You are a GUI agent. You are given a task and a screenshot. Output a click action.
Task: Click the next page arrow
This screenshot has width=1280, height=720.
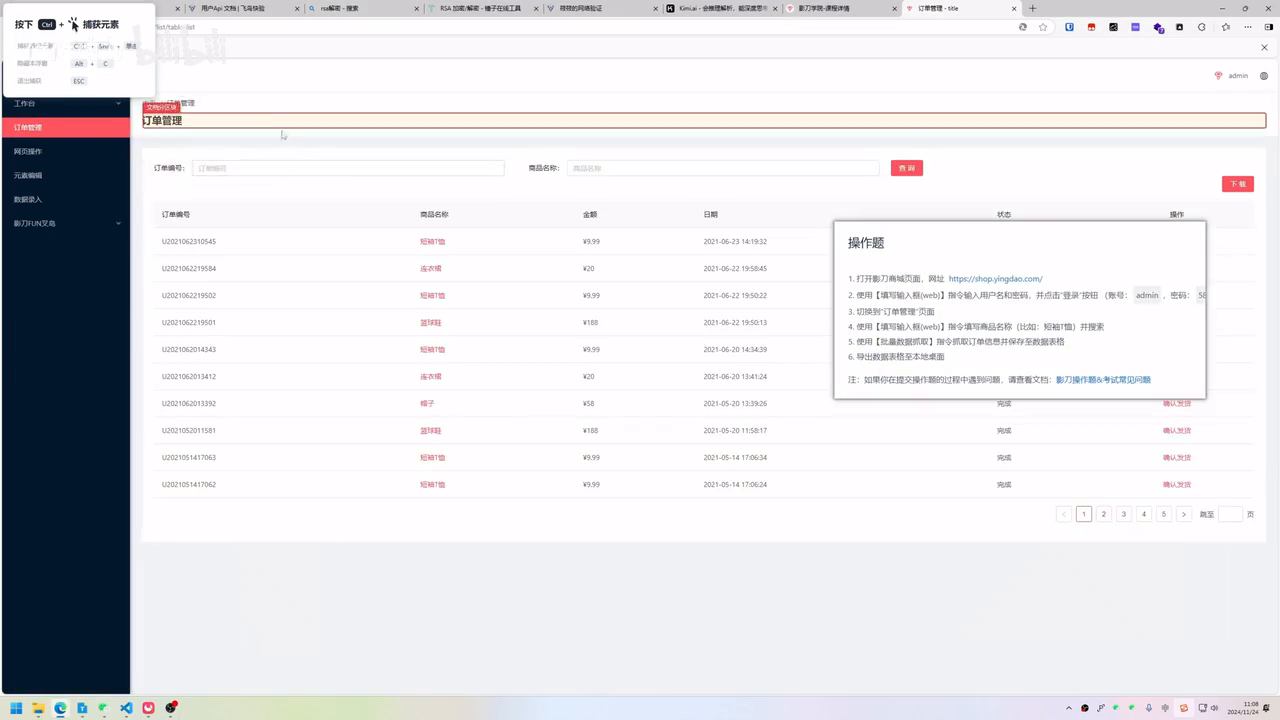pos(1184,514)
